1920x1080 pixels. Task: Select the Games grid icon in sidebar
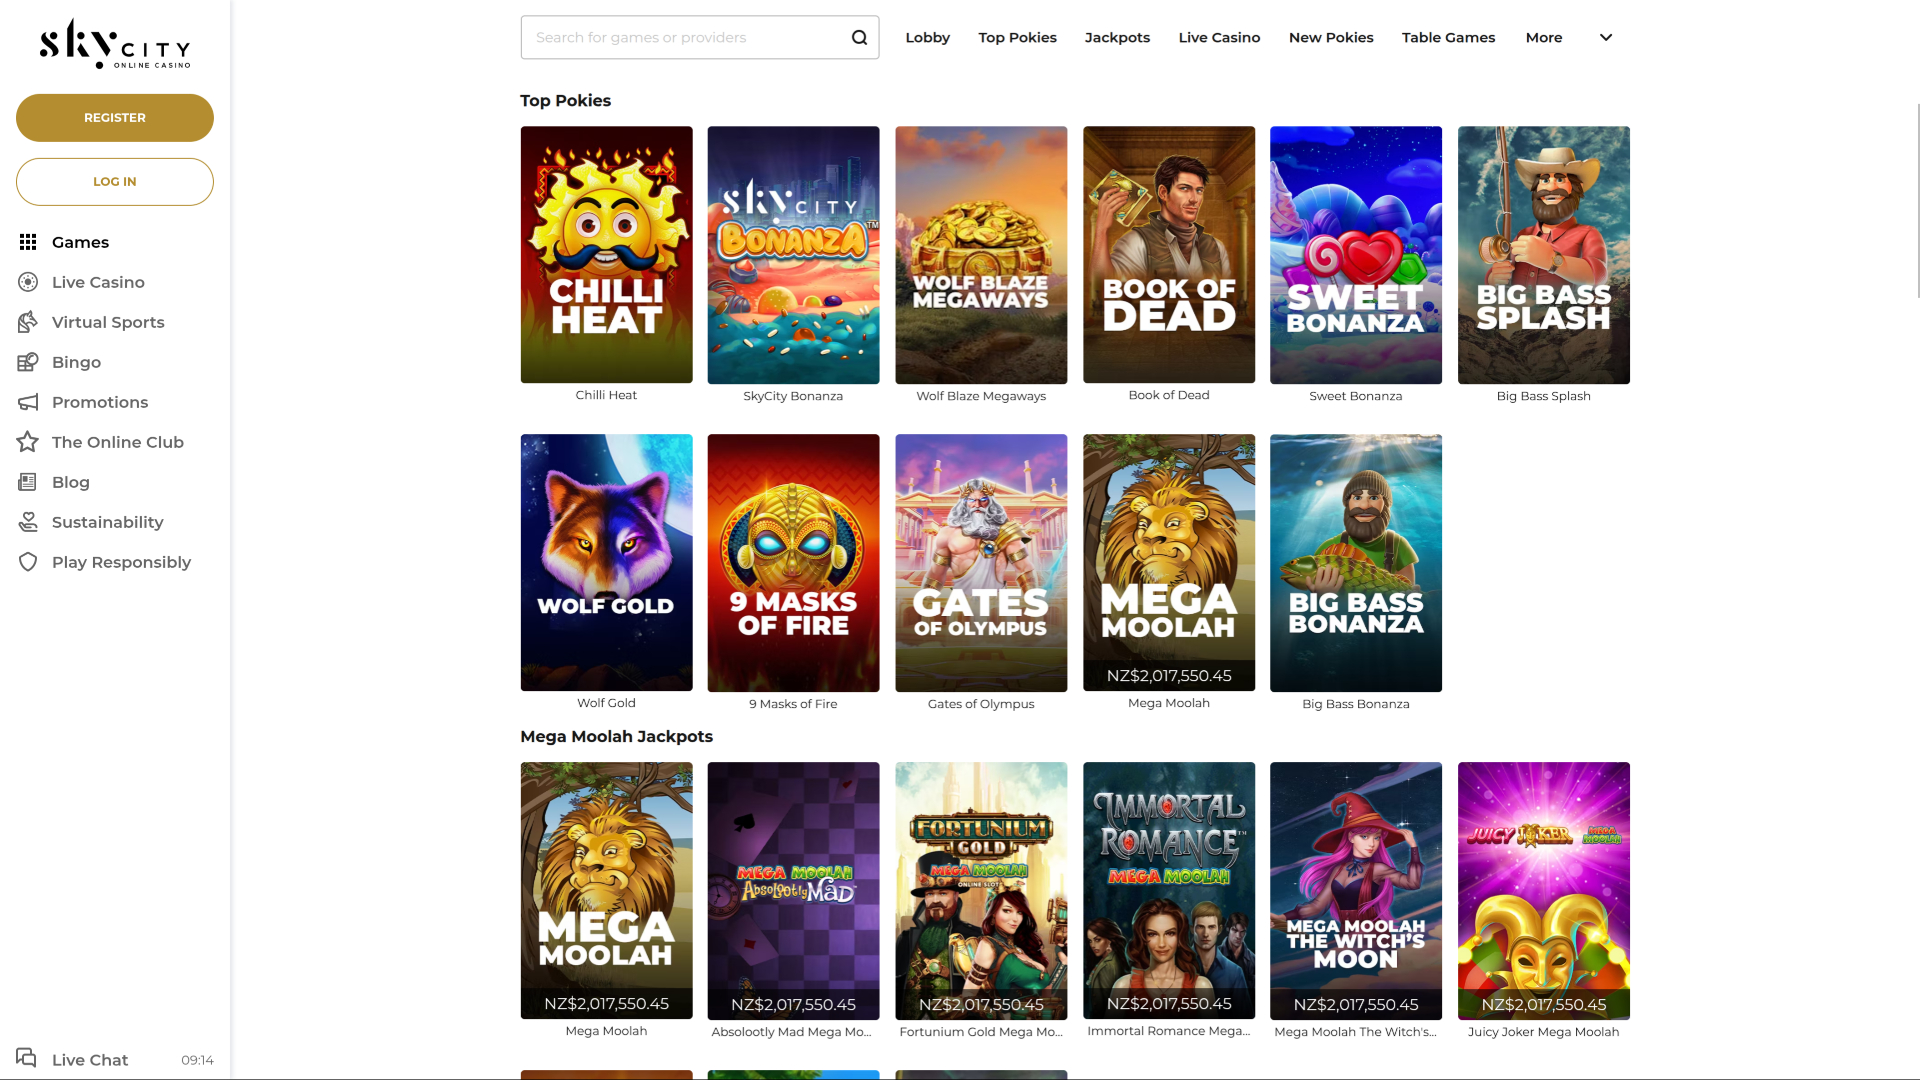(x=28, y=242)
